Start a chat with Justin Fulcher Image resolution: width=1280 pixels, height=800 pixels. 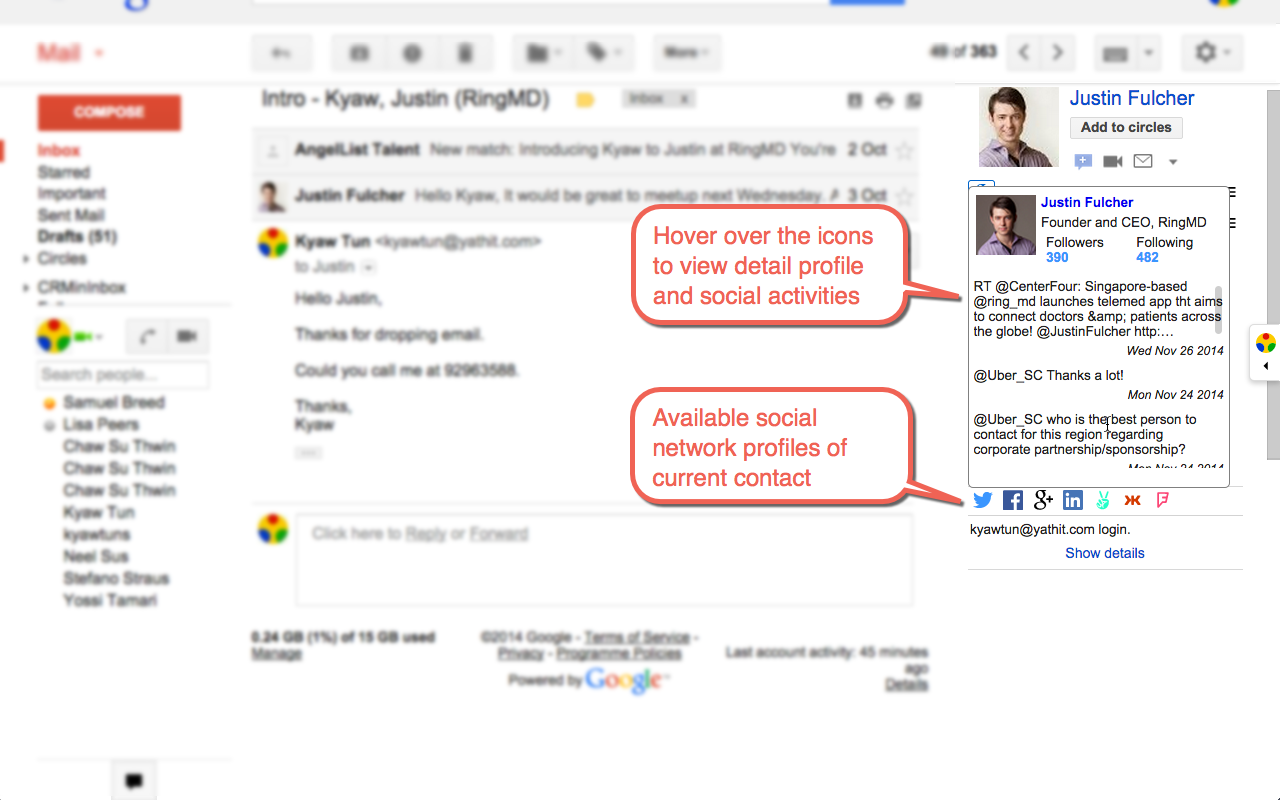[1082, 161]
